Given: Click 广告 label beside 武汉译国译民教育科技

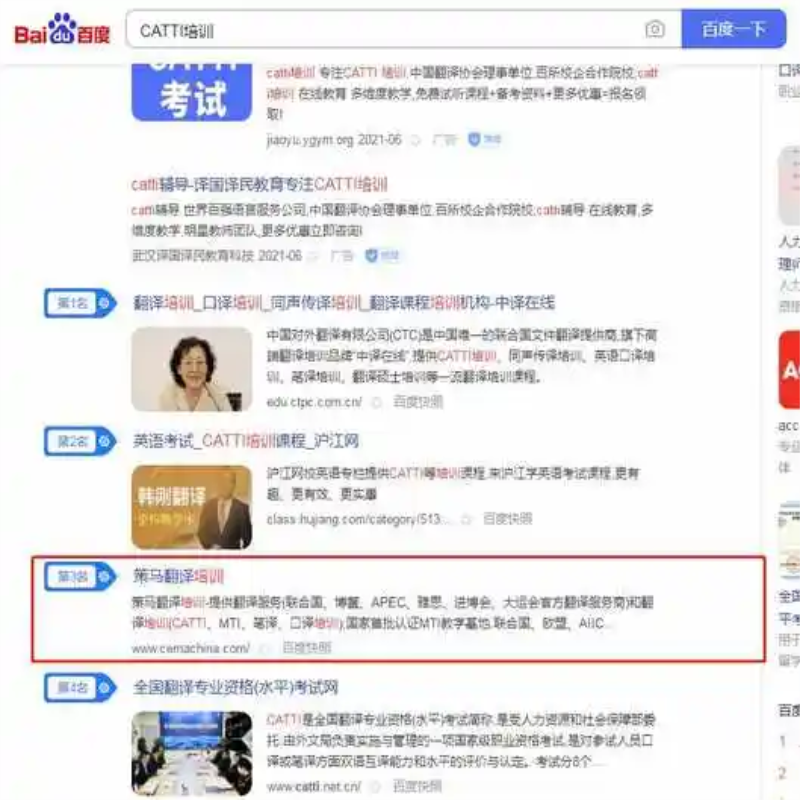Looking at the screenshot, I should (342, 255).
